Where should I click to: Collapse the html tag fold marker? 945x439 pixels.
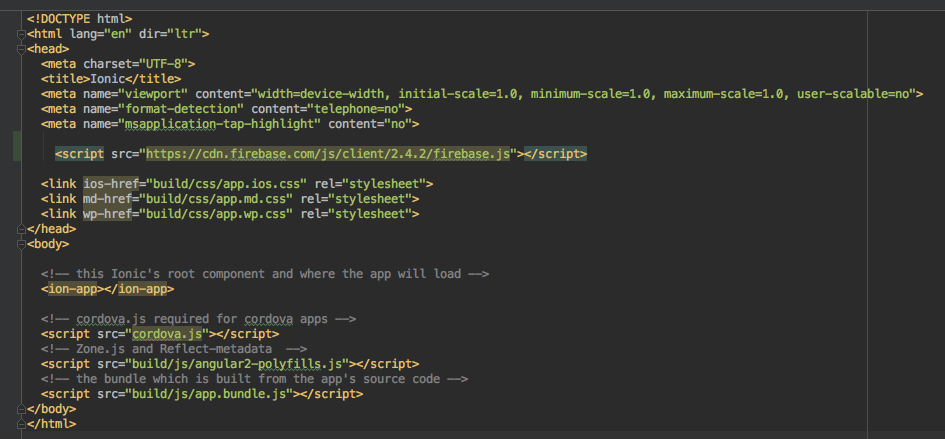point(22,34)
